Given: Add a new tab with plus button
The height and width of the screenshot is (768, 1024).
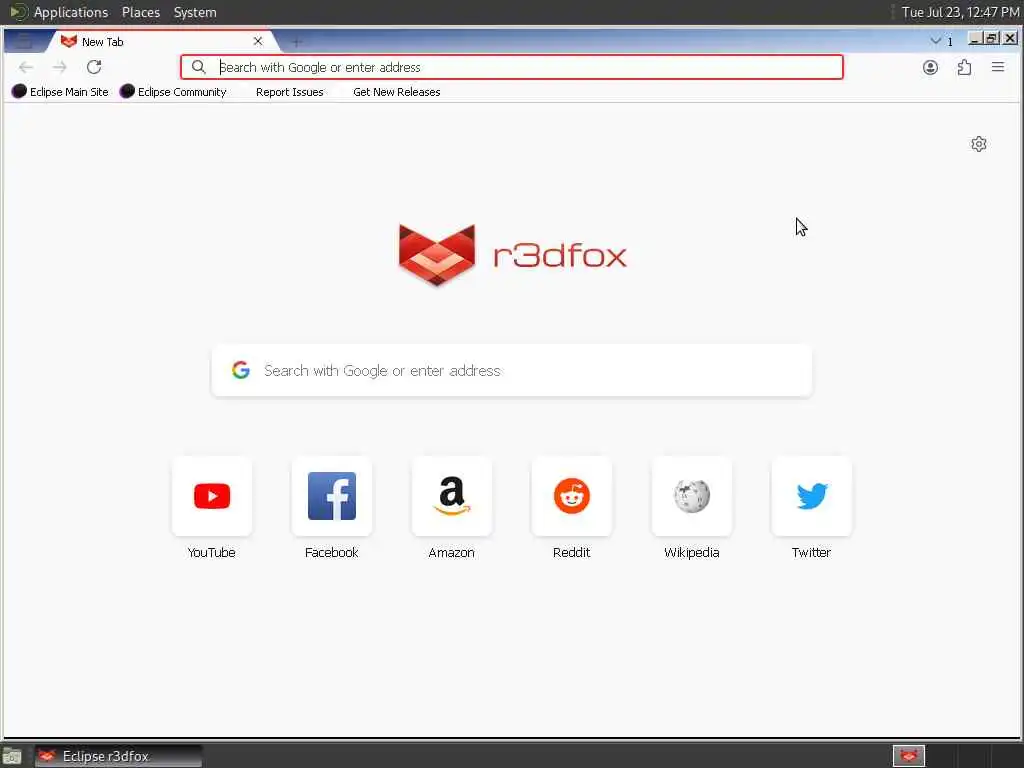Looking at the screenshot, I should click(296, 42).
